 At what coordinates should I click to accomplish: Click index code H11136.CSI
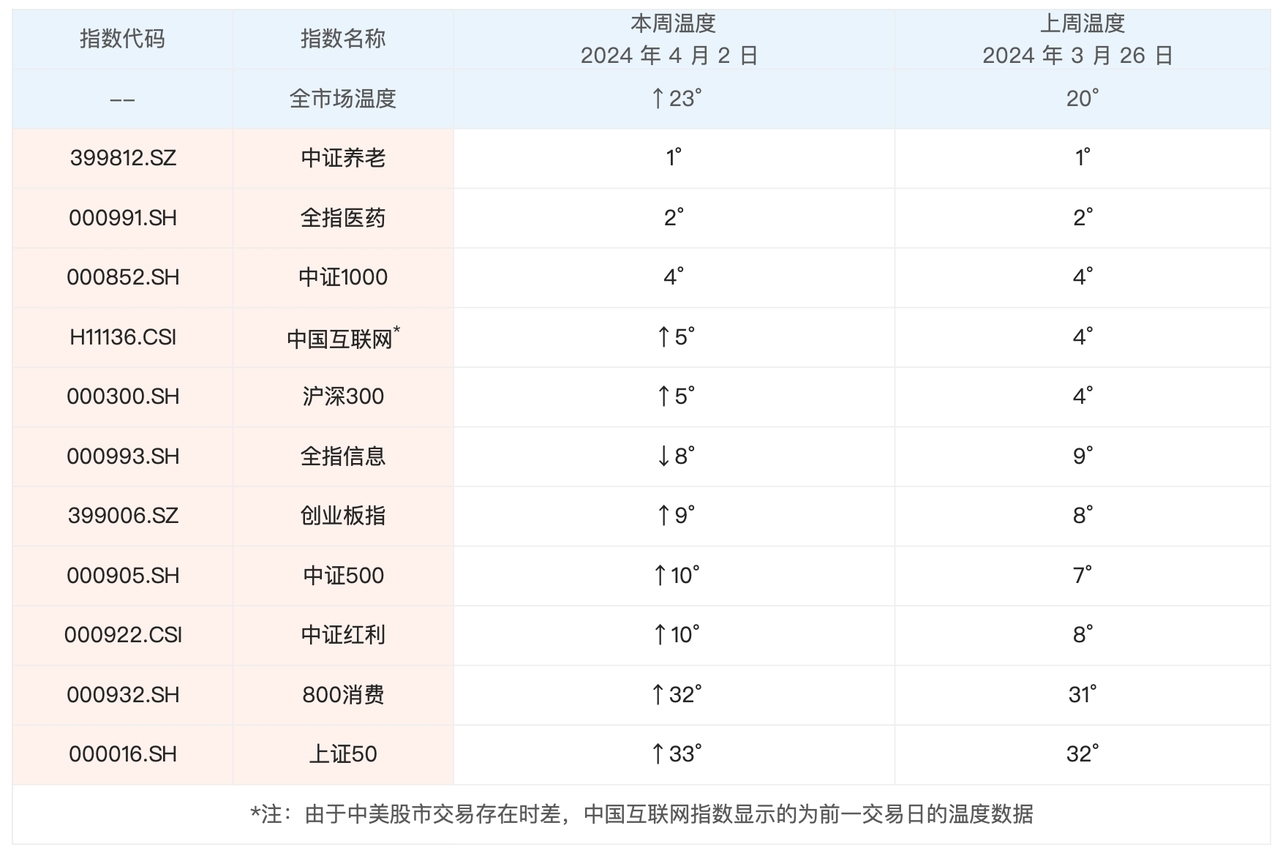122,338
